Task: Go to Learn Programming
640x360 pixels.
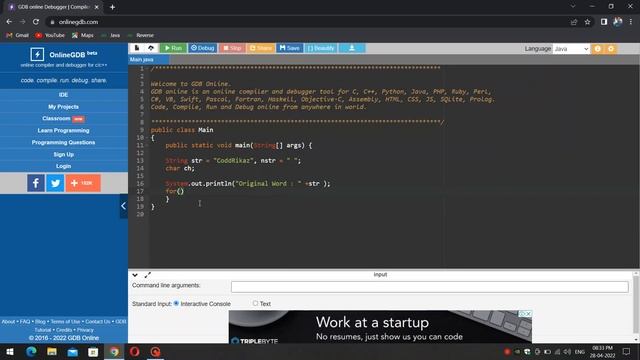Action: click(63, 131)
